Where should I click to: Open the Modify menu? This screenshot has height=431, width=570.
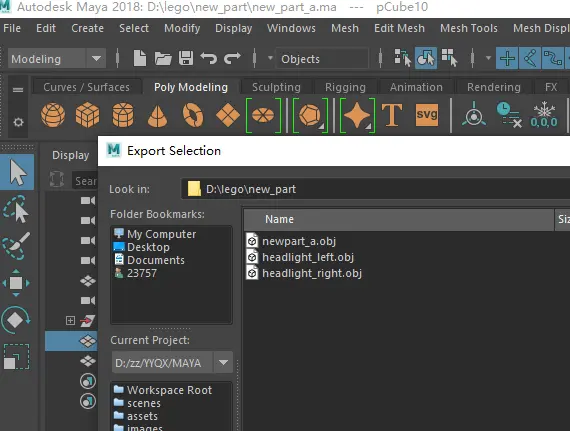[182, 28]
